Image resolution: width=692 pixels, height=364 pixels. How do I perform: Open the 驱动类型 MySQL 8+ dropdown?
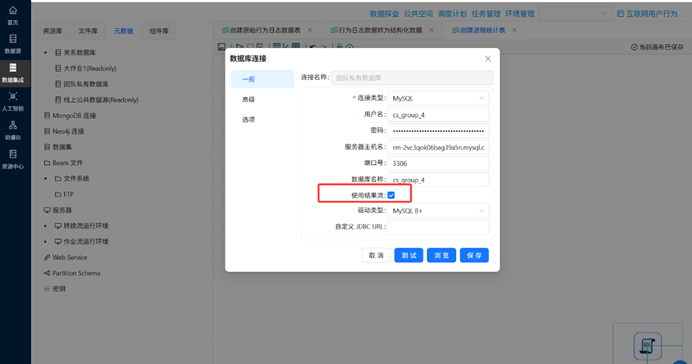pyautogui.click(x=438, y=211)
